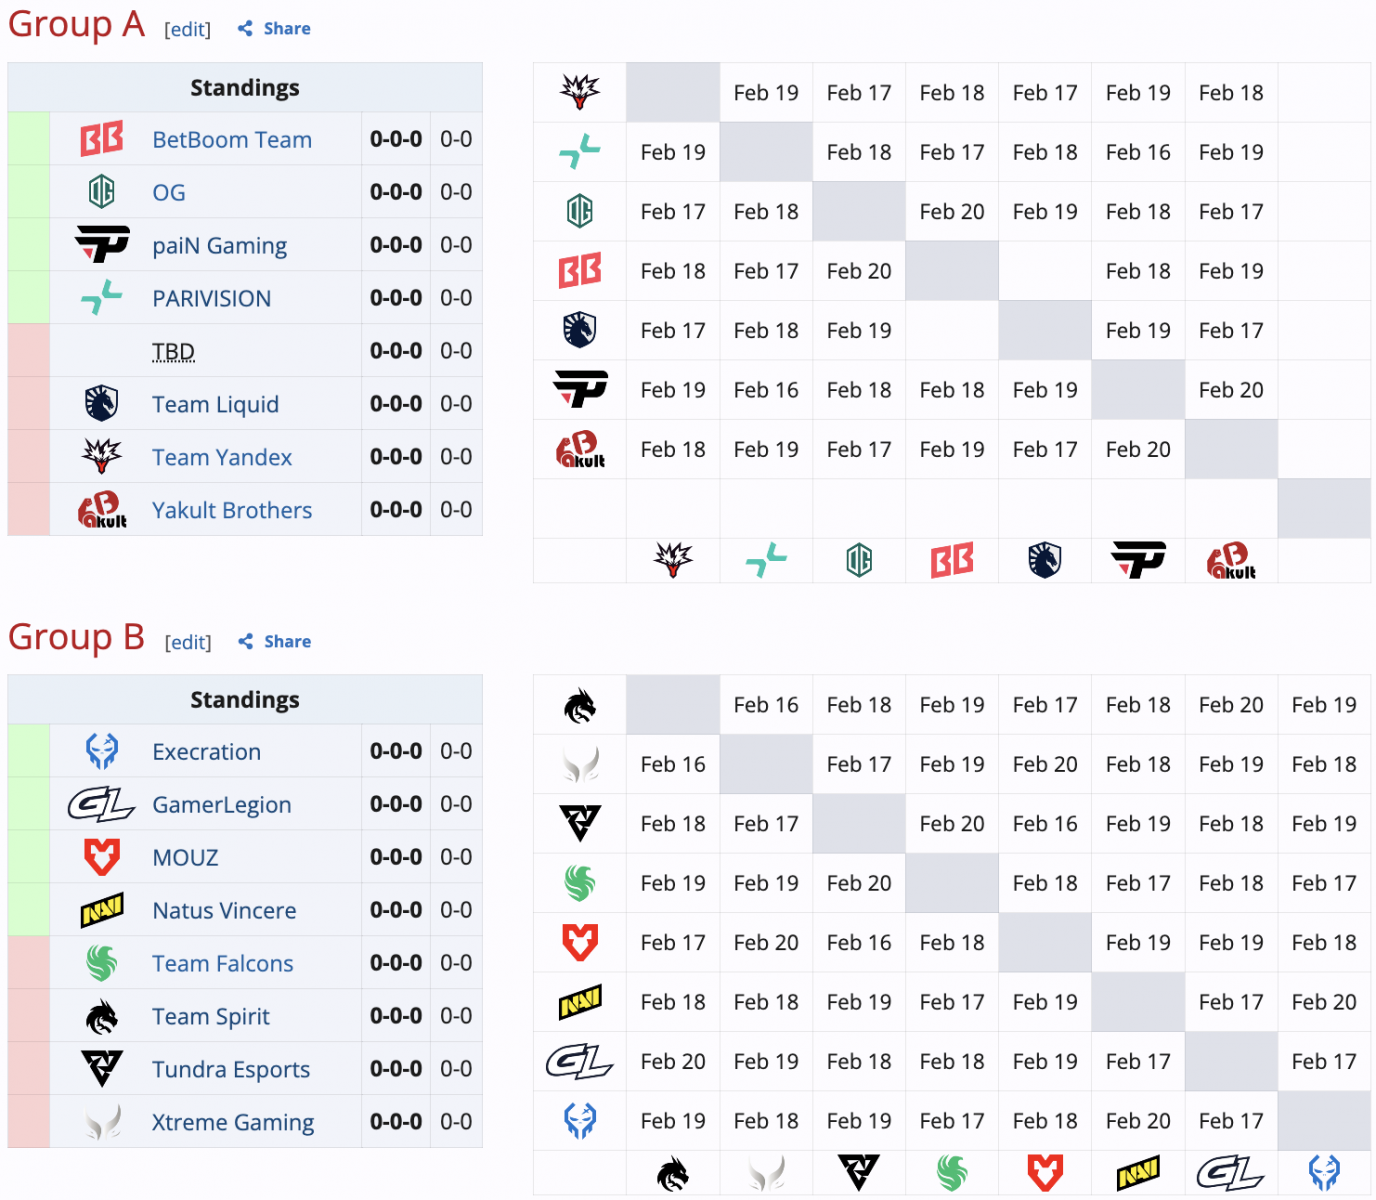Open the Team Yandex team link

coord(221,457)
